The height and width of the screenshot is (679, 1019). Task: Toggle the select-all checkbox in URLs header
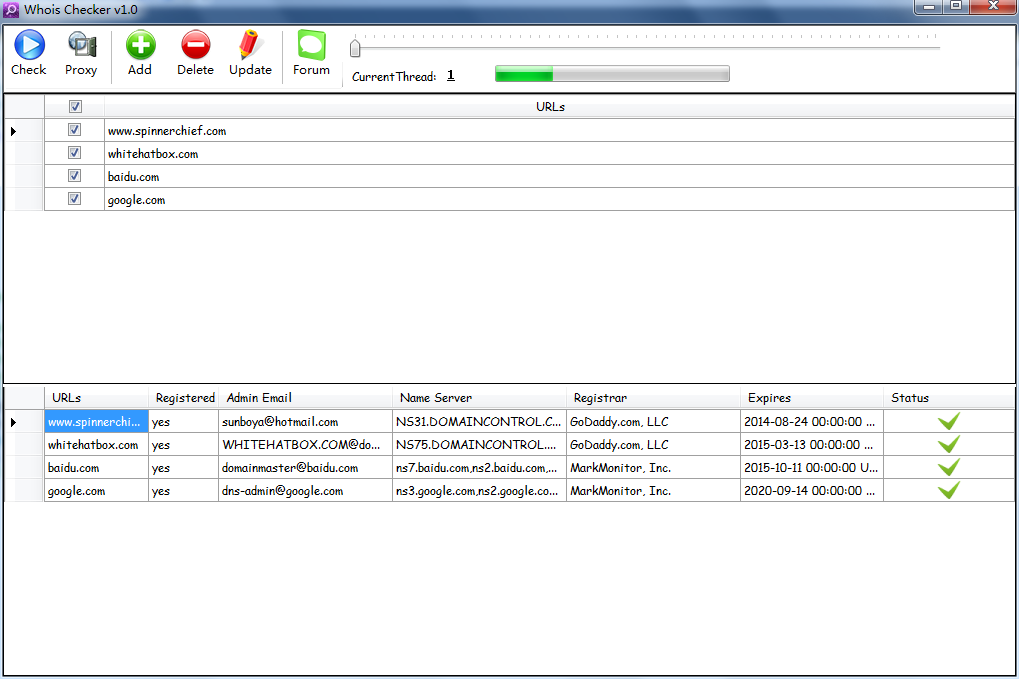[75, 107]
